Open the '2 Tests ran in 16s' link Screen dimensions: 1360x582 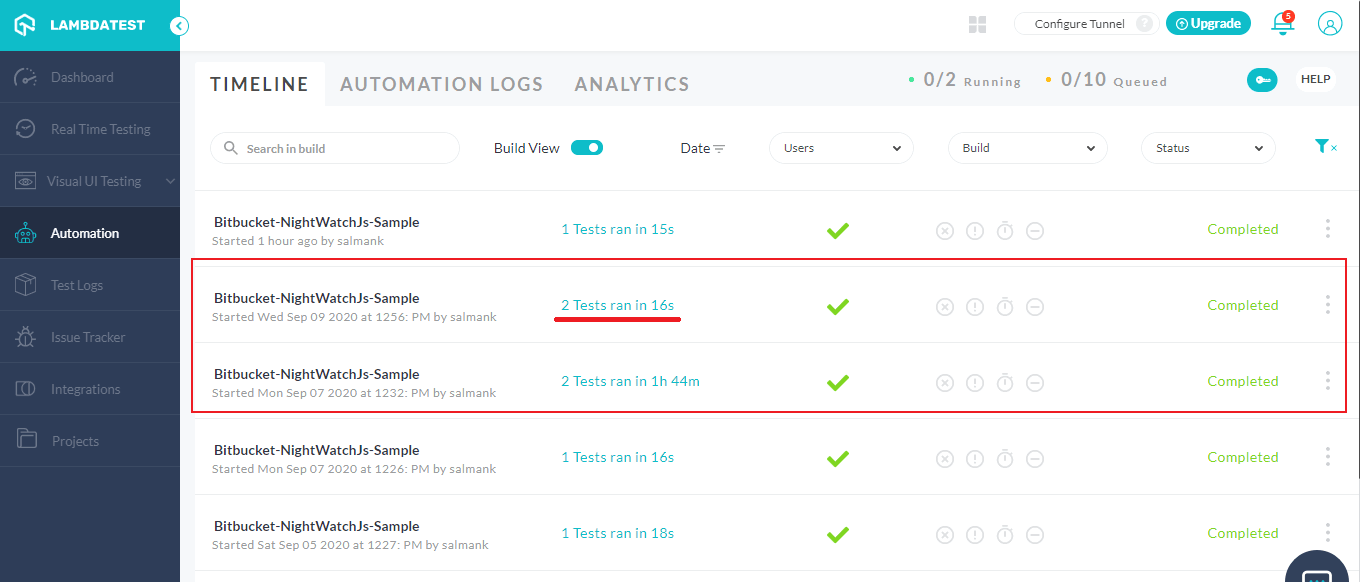click(617, 305)
